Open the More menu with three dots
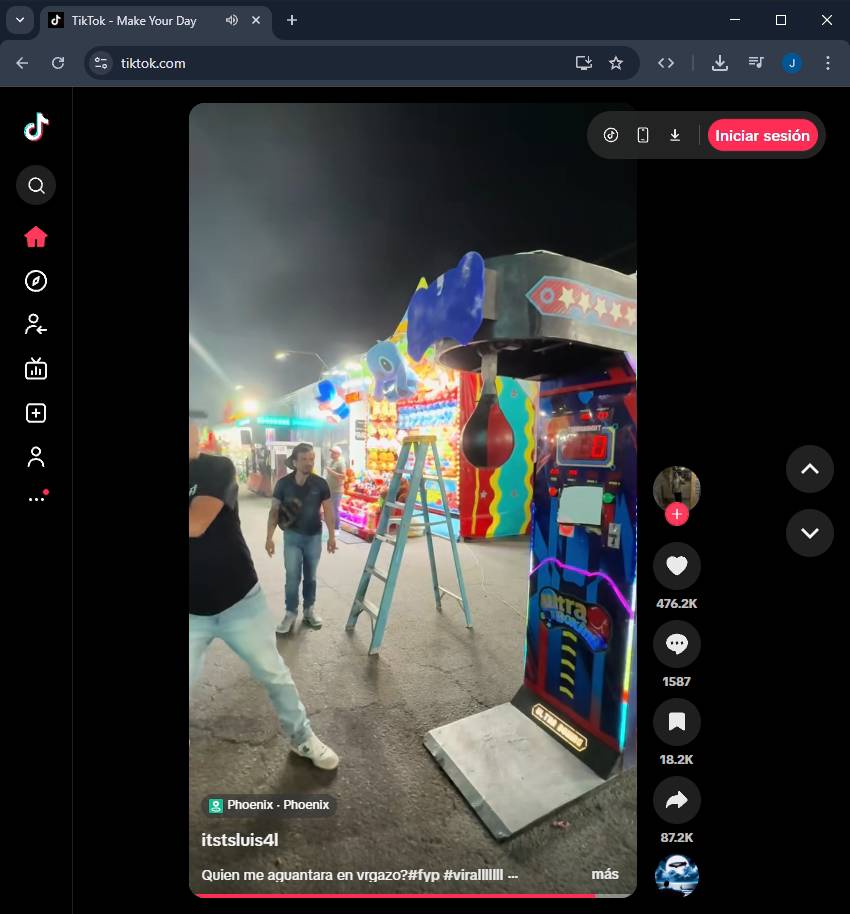 tap(36, 498)
